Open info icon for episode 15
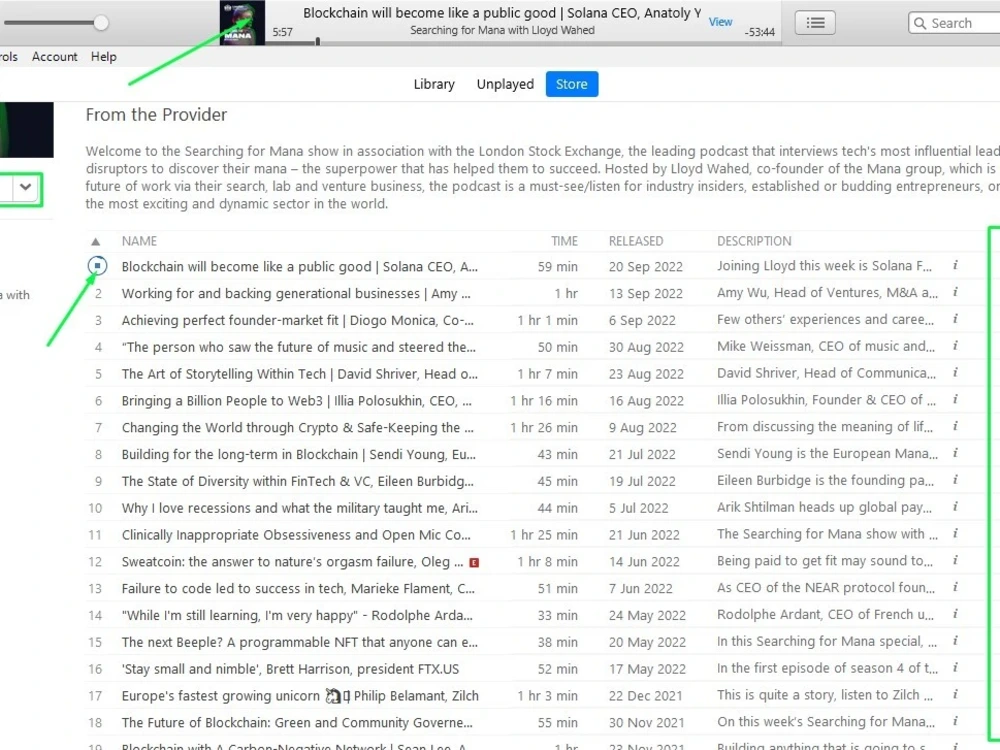Screen dimensions: 1000x750 click(955, 640)
